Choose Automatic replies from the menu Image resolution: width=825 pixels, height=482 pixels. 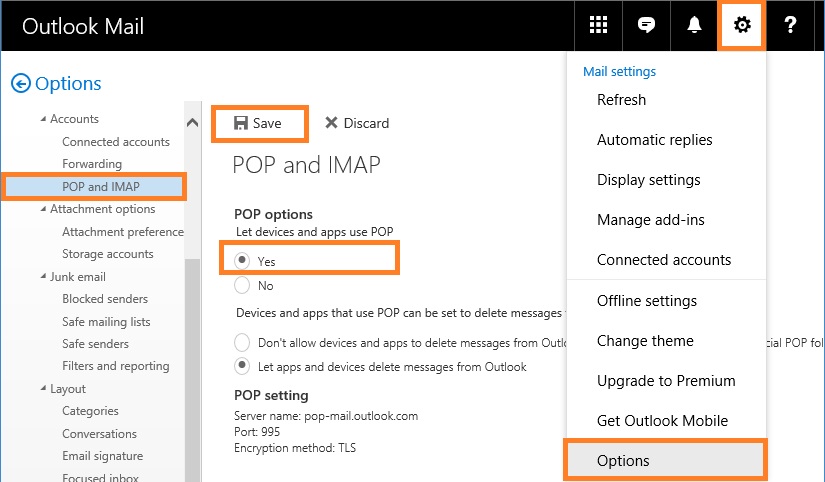tap(655, 140)
